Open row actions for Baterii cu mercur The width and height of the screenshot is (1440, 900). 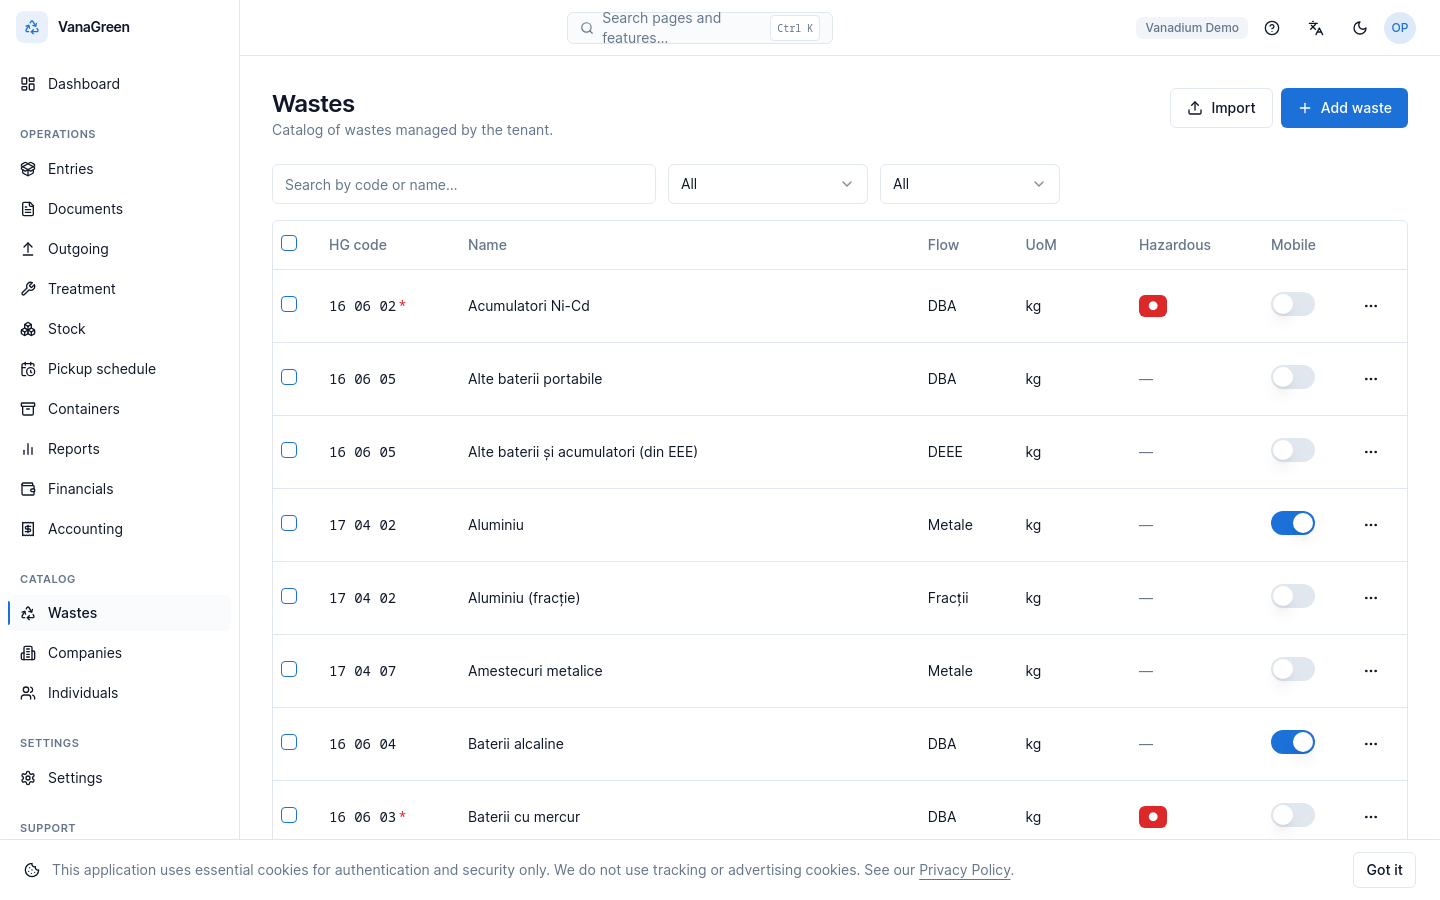[x=1371, y=817]
